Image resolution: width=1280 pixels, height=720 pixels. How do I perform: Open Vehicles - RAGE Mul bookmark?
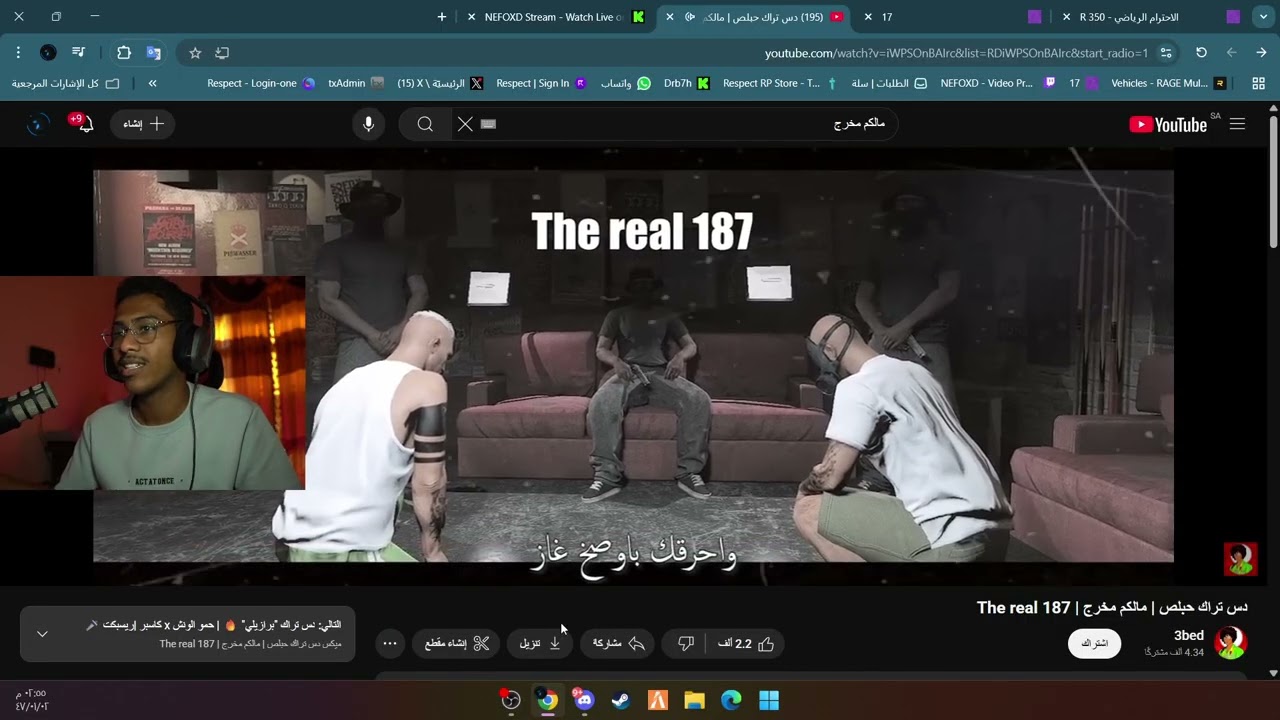[x=1168, y=83]
